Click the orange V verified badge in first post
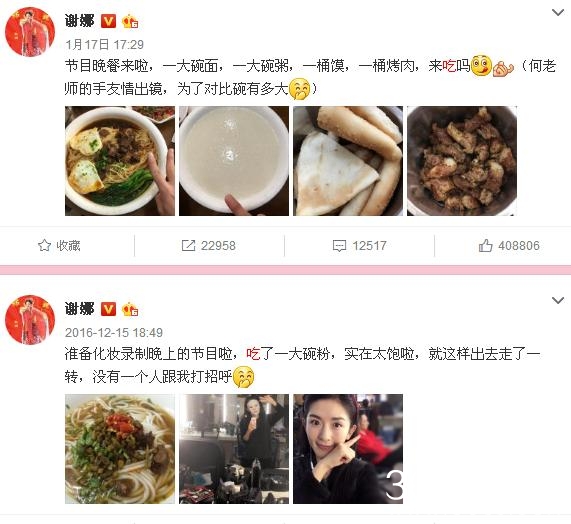 click(x=108, y=21)
